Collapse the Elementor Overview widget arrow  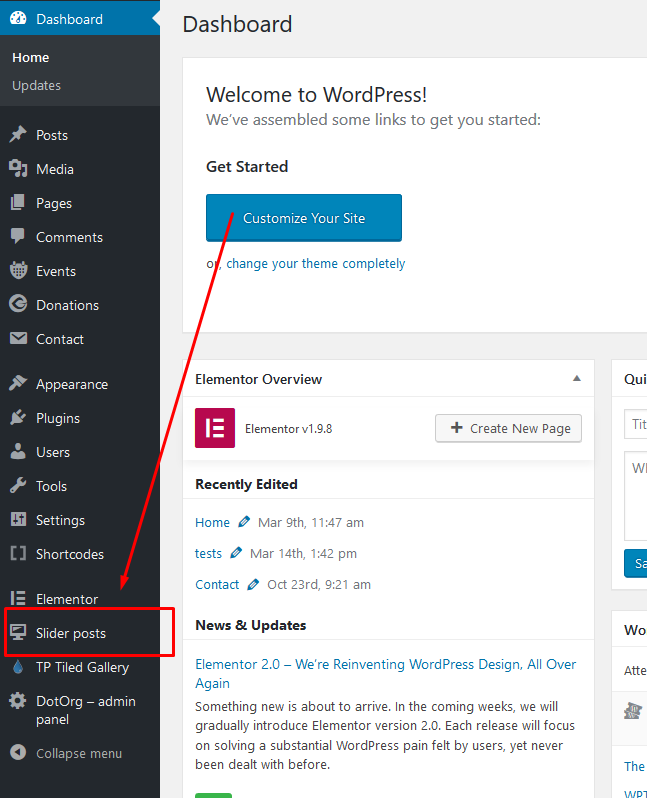pos(576,379)
